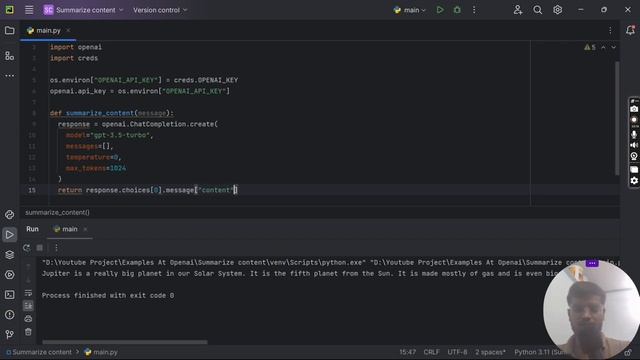The height and width of the screenshot is (360, 640).
Task: Open the Git version control tool window
Action: (9, 334)
